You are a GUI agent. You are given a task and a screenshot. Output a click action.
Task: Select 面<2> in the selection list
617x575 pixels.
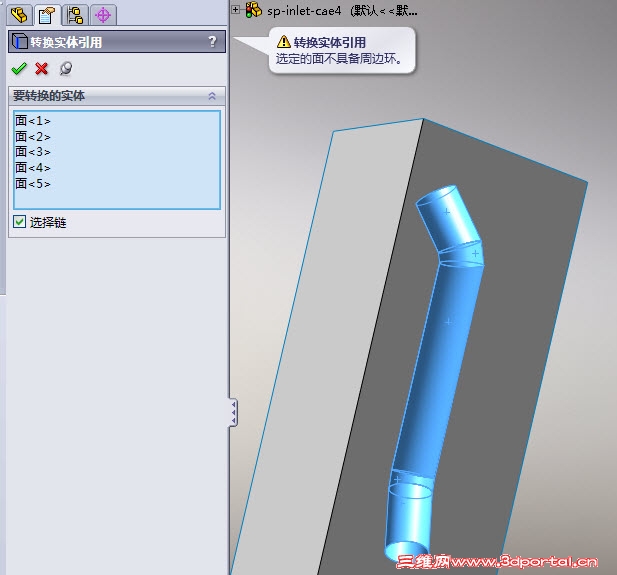pos(33,136)
